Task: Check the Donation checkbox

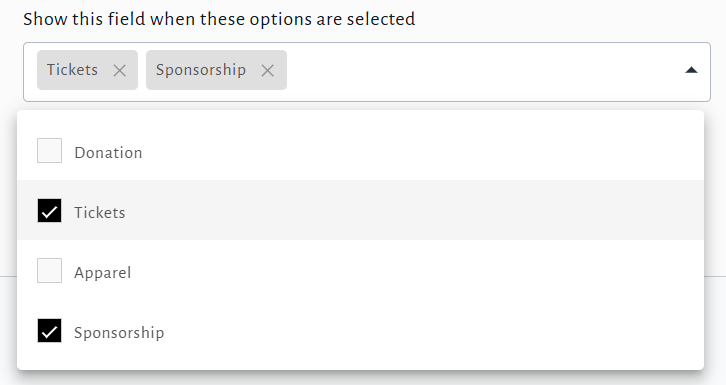Action: tap(50, 150)
